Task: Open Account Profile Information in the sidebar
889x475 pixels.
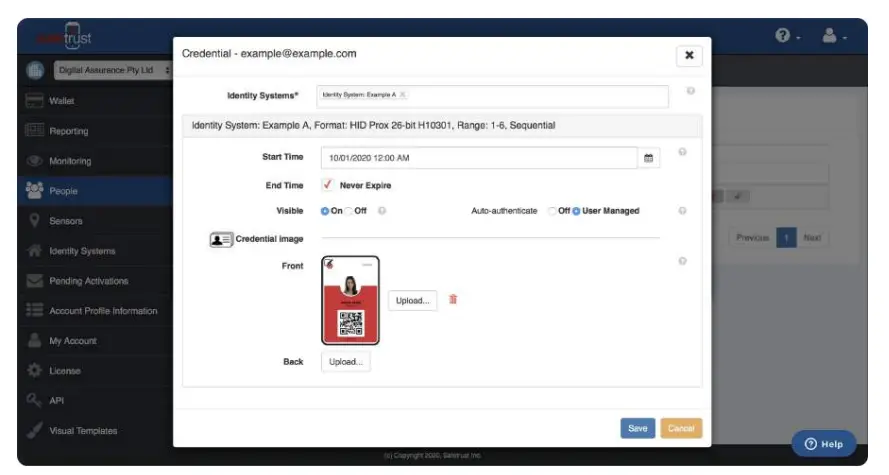Action: pos(95,311)
